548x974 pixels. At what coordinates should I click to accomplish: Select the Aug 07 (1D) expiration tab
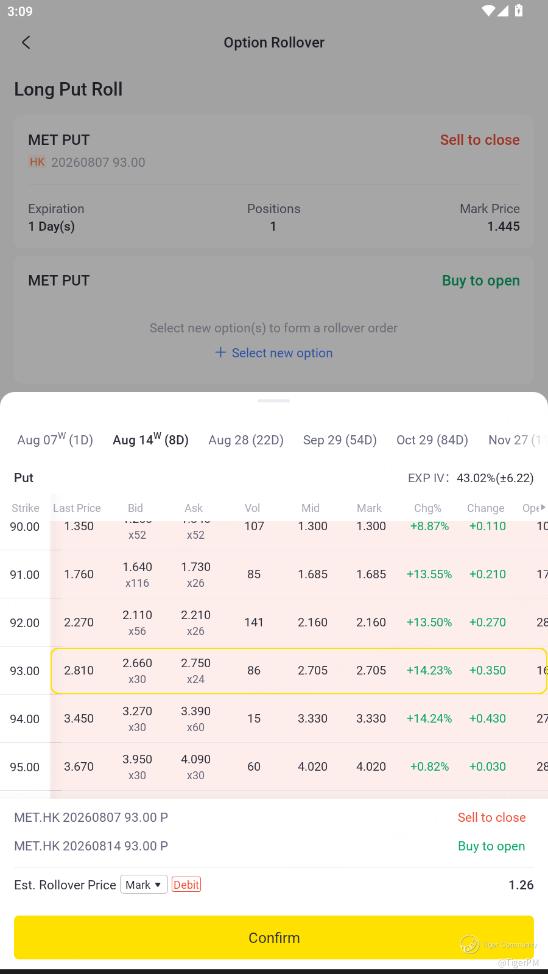[x=55, y=440]
